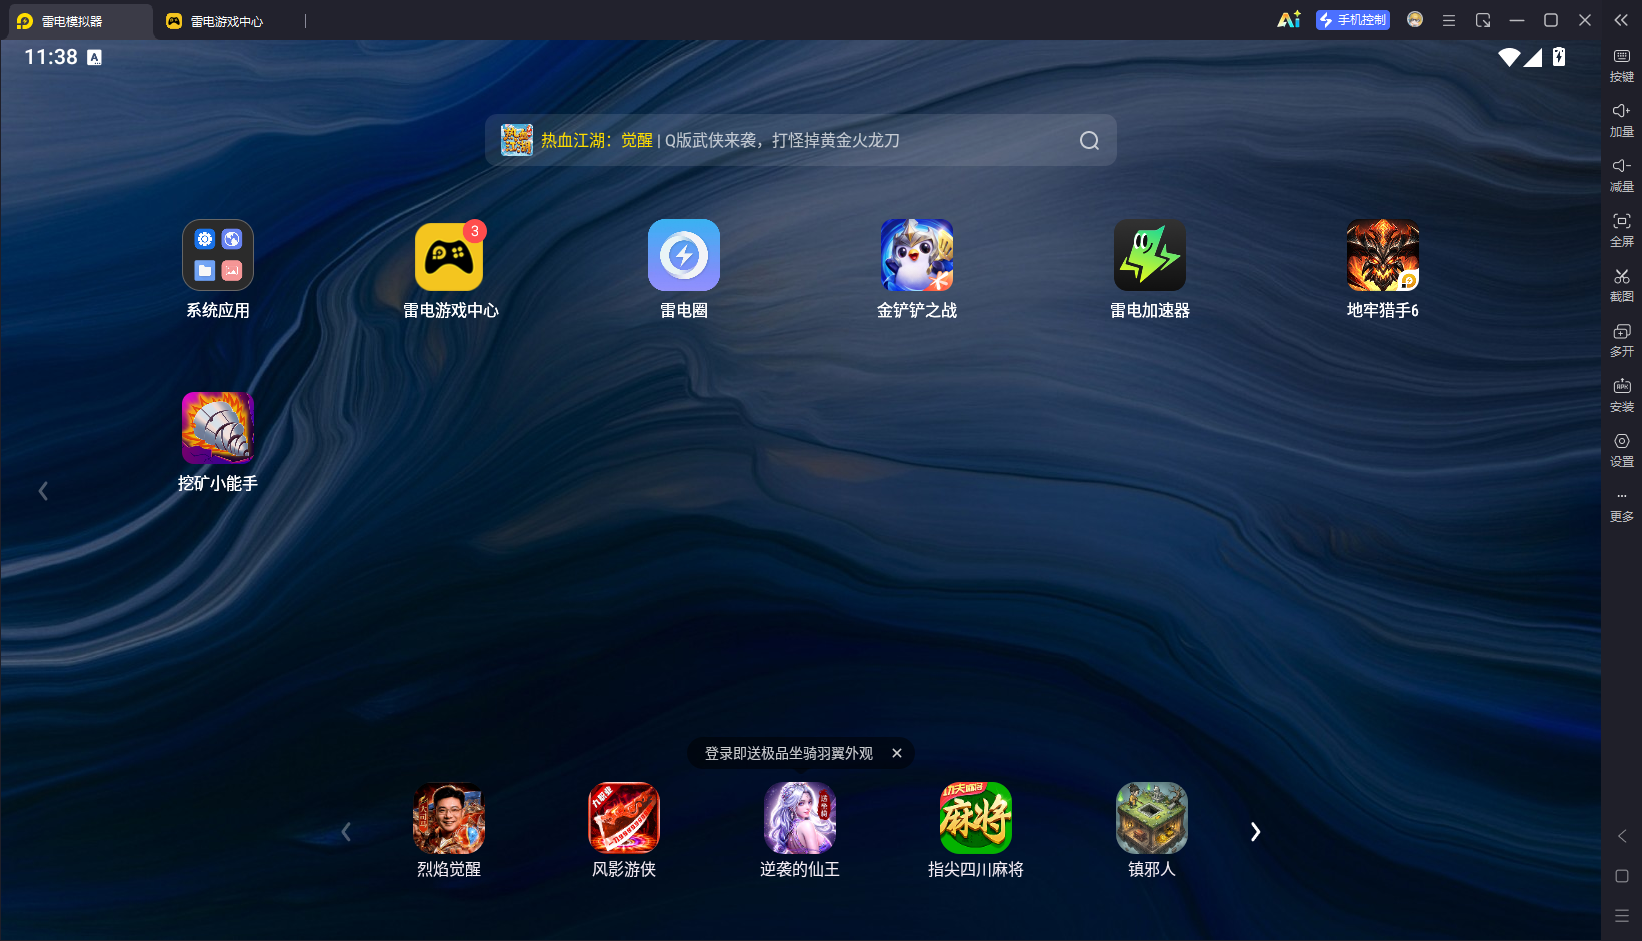
Task: Launch the 地牢猎手6 game
Action: (x=1383, y=255)
